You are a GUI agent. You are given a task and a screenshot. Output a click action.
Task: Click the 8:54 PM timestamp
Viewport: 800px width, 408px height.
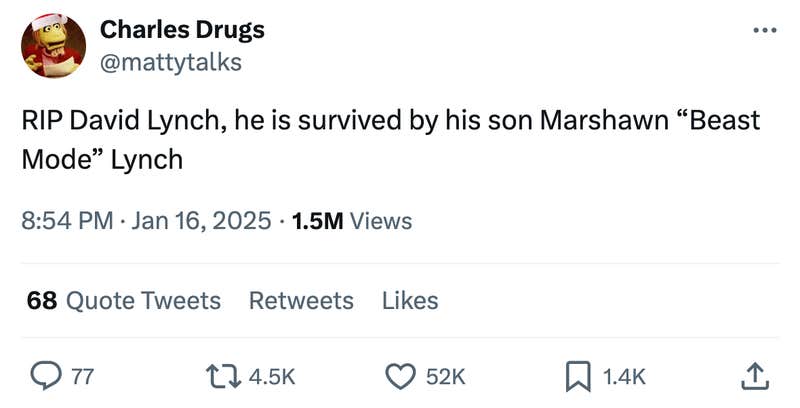pyautogui.click(x=66, y=221)
